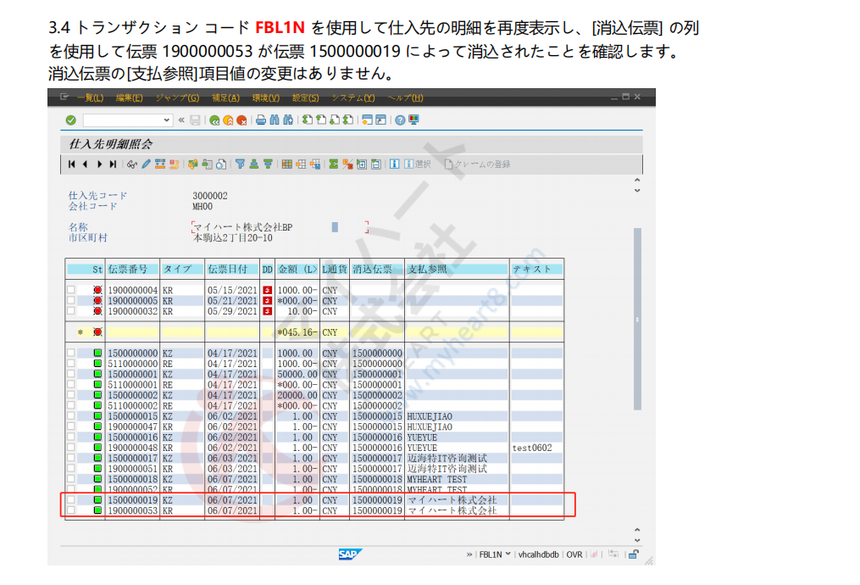Go to last item arrow icon
860x585 pixels.
coord(112,164)
